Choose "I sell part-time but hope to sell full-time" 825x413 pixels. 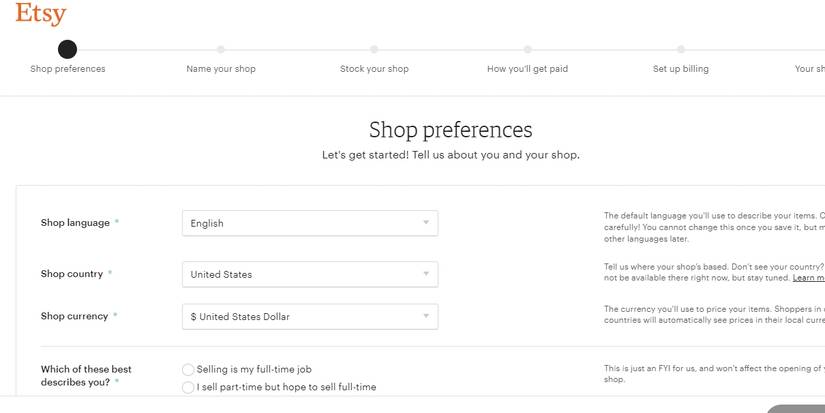(188, 387)
